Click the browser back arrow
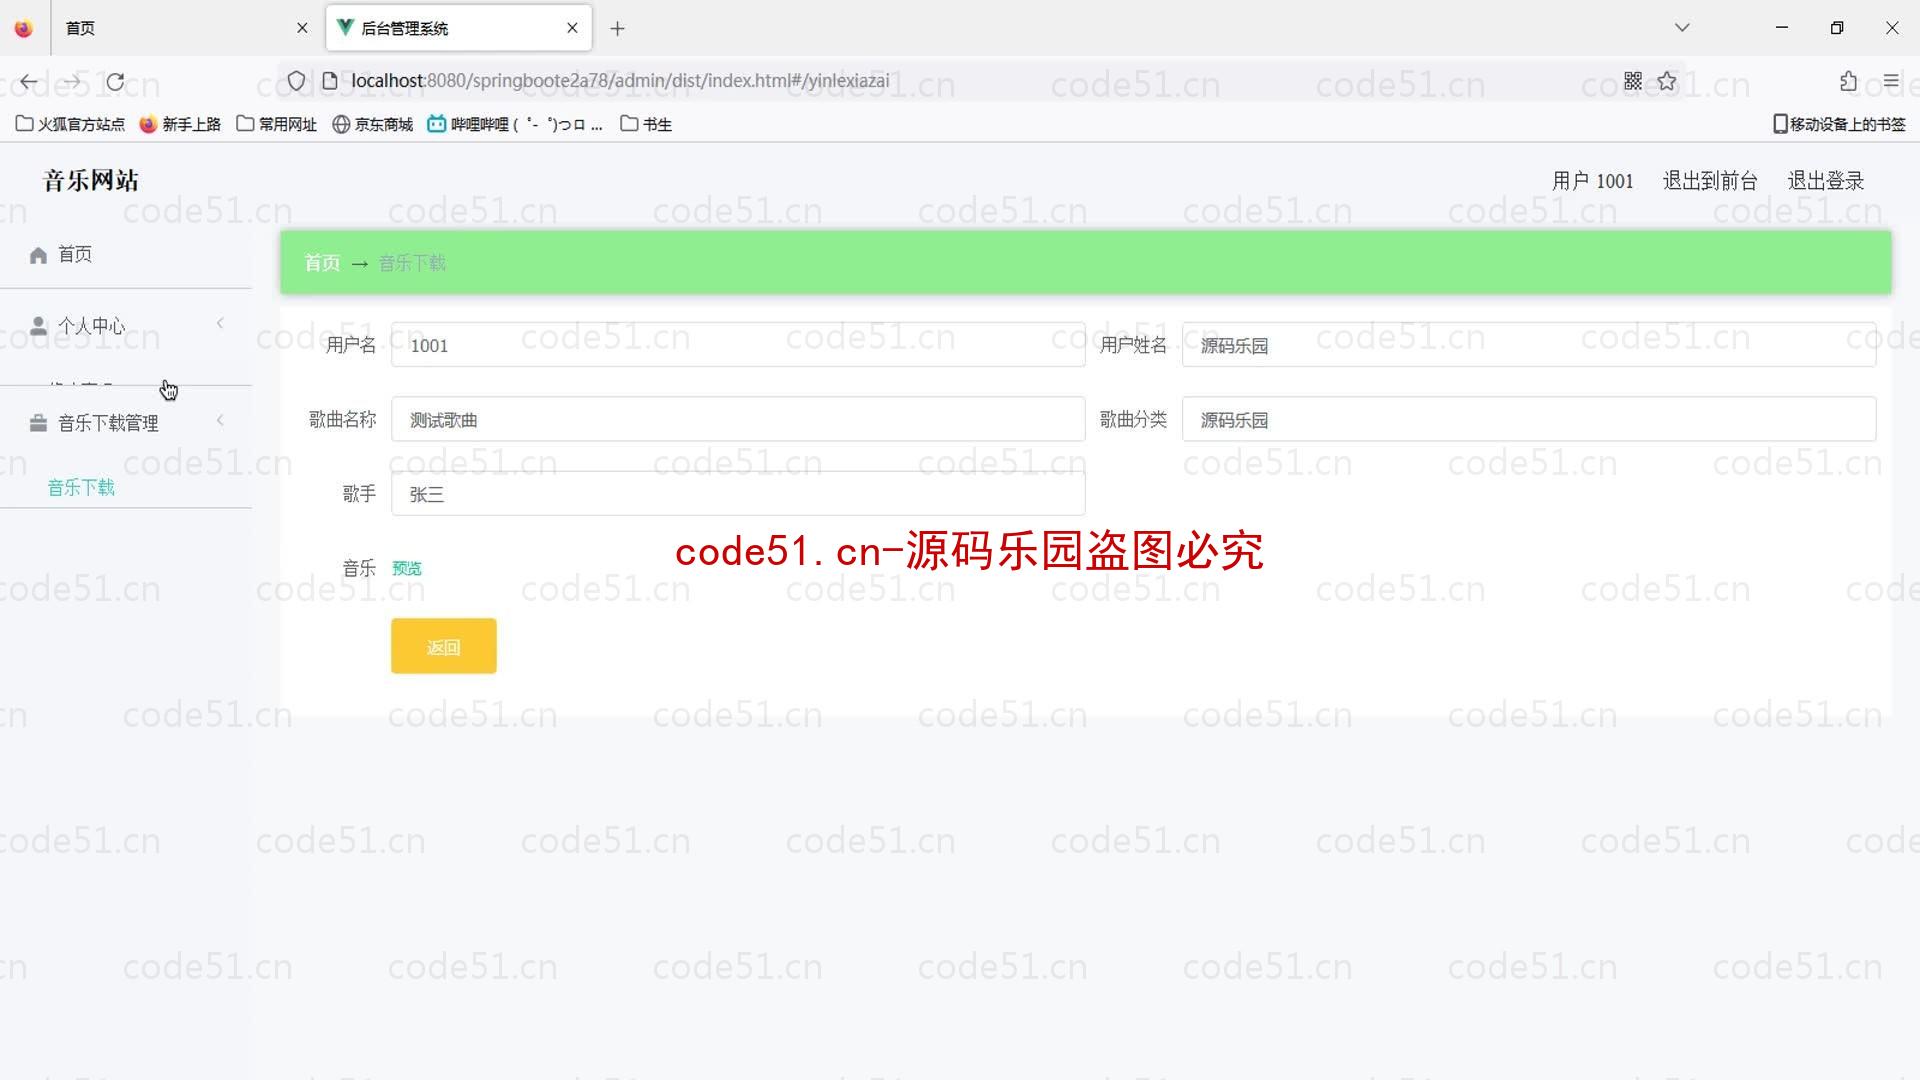Image resolution: width=1920 pixels, height=1080 pixels. tap(29, 82)
